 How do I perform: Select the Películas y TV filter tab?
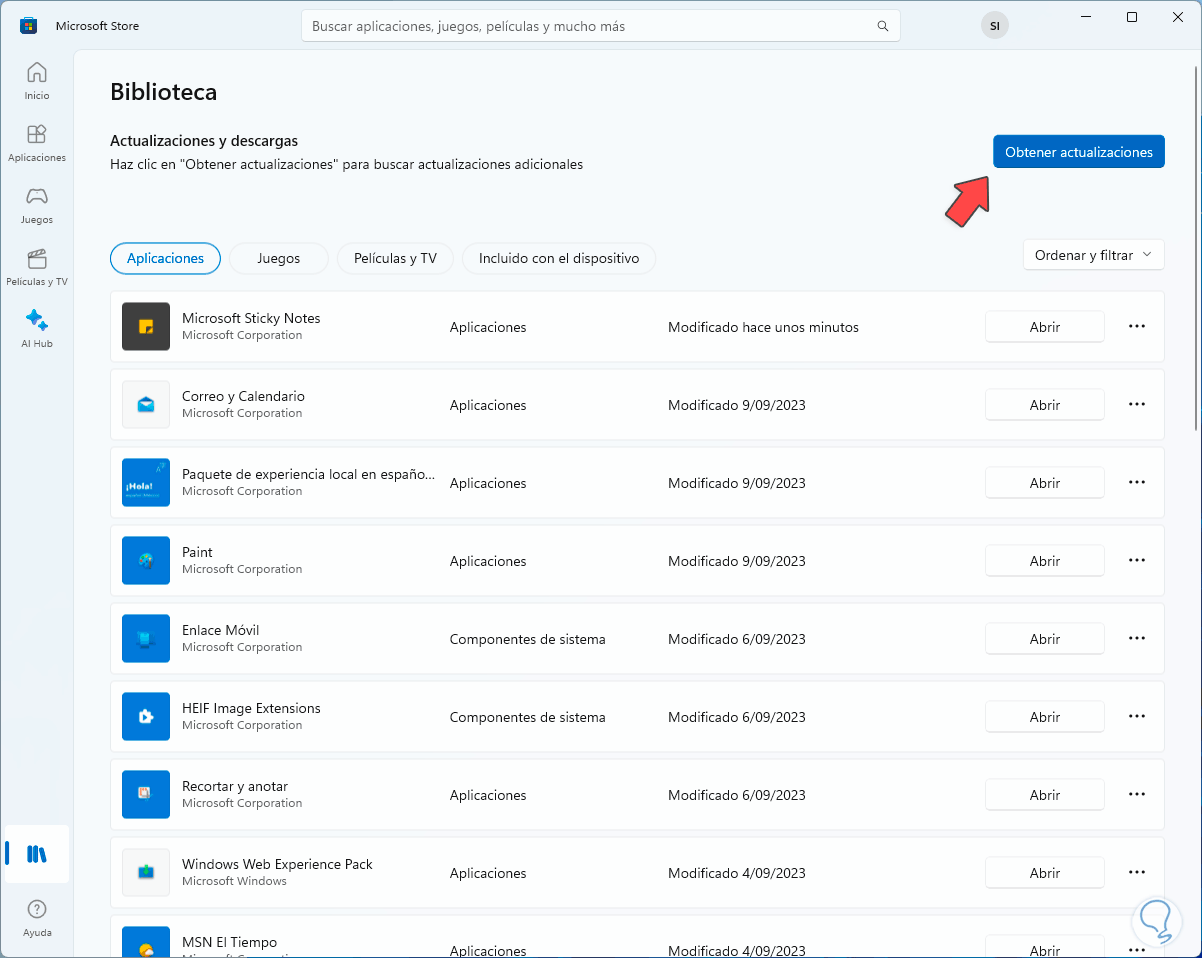click(395, 258)
